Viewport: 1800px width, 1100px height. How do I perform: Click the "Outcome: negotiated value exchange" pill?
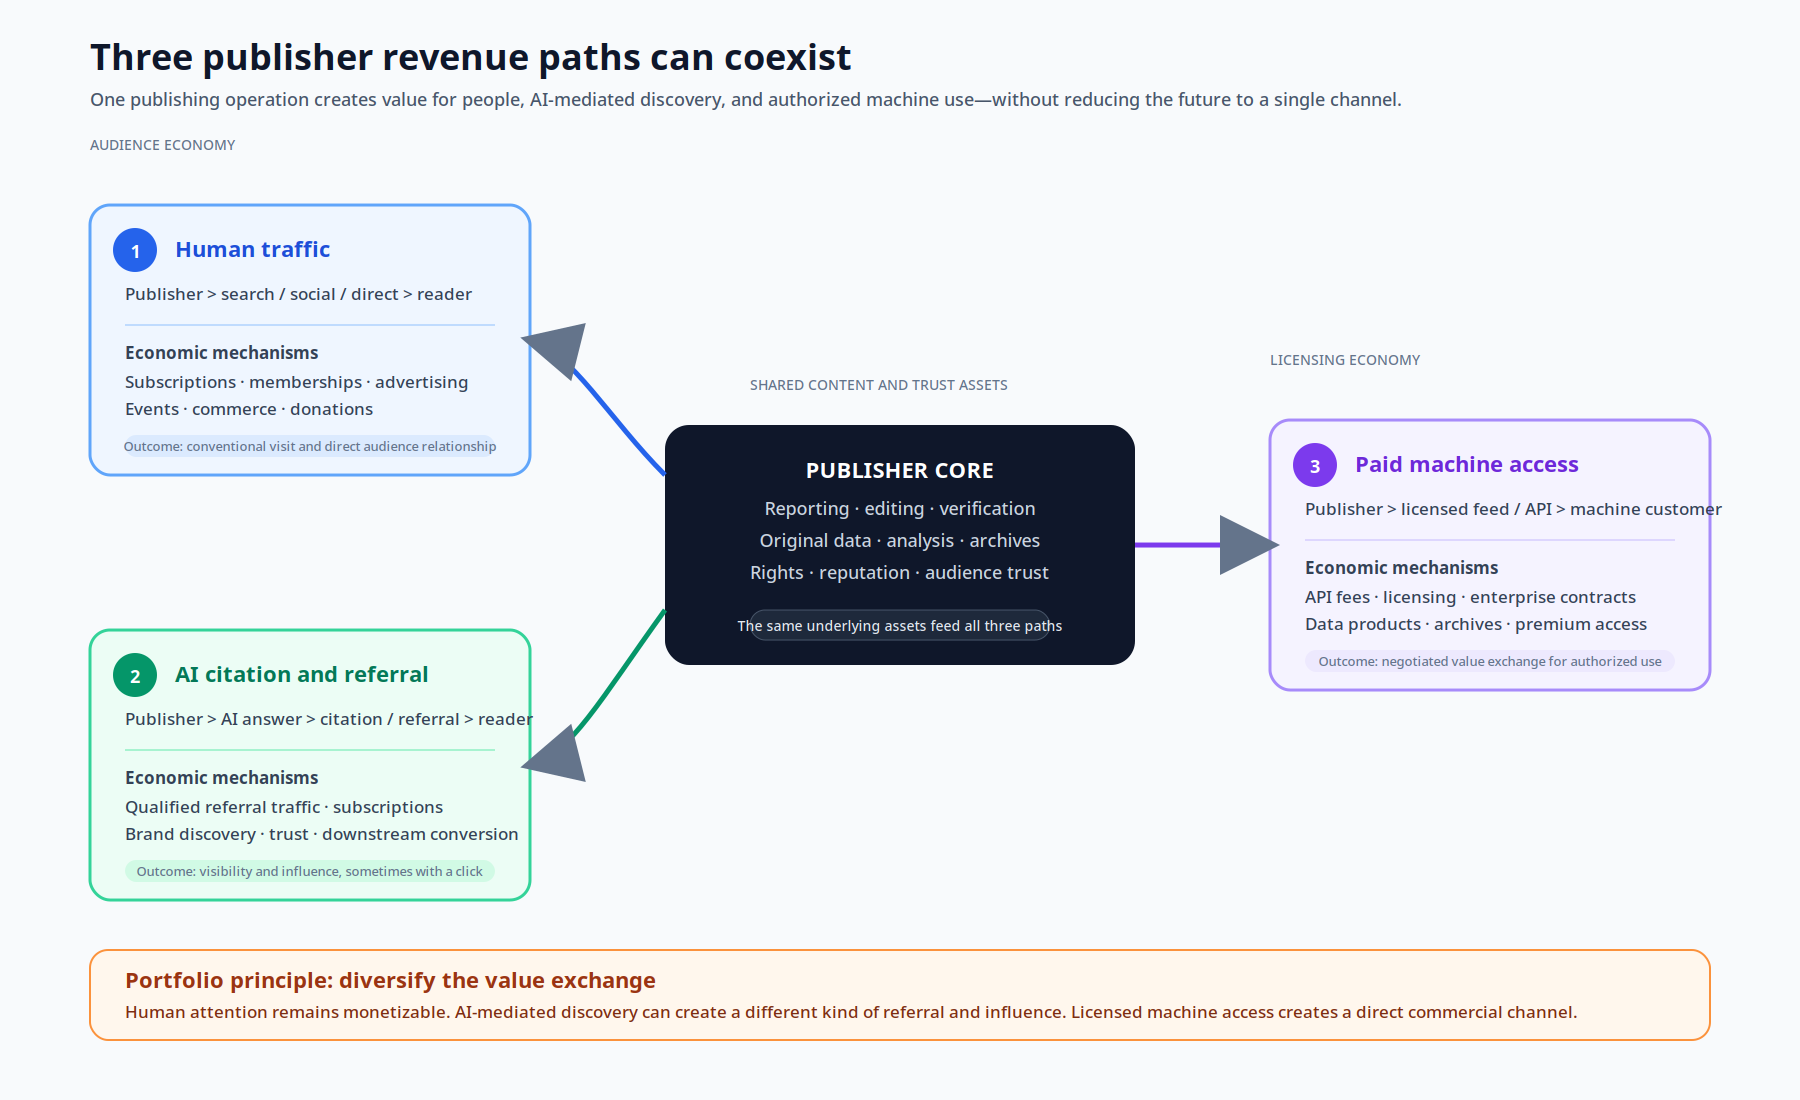coord(1490,661)
